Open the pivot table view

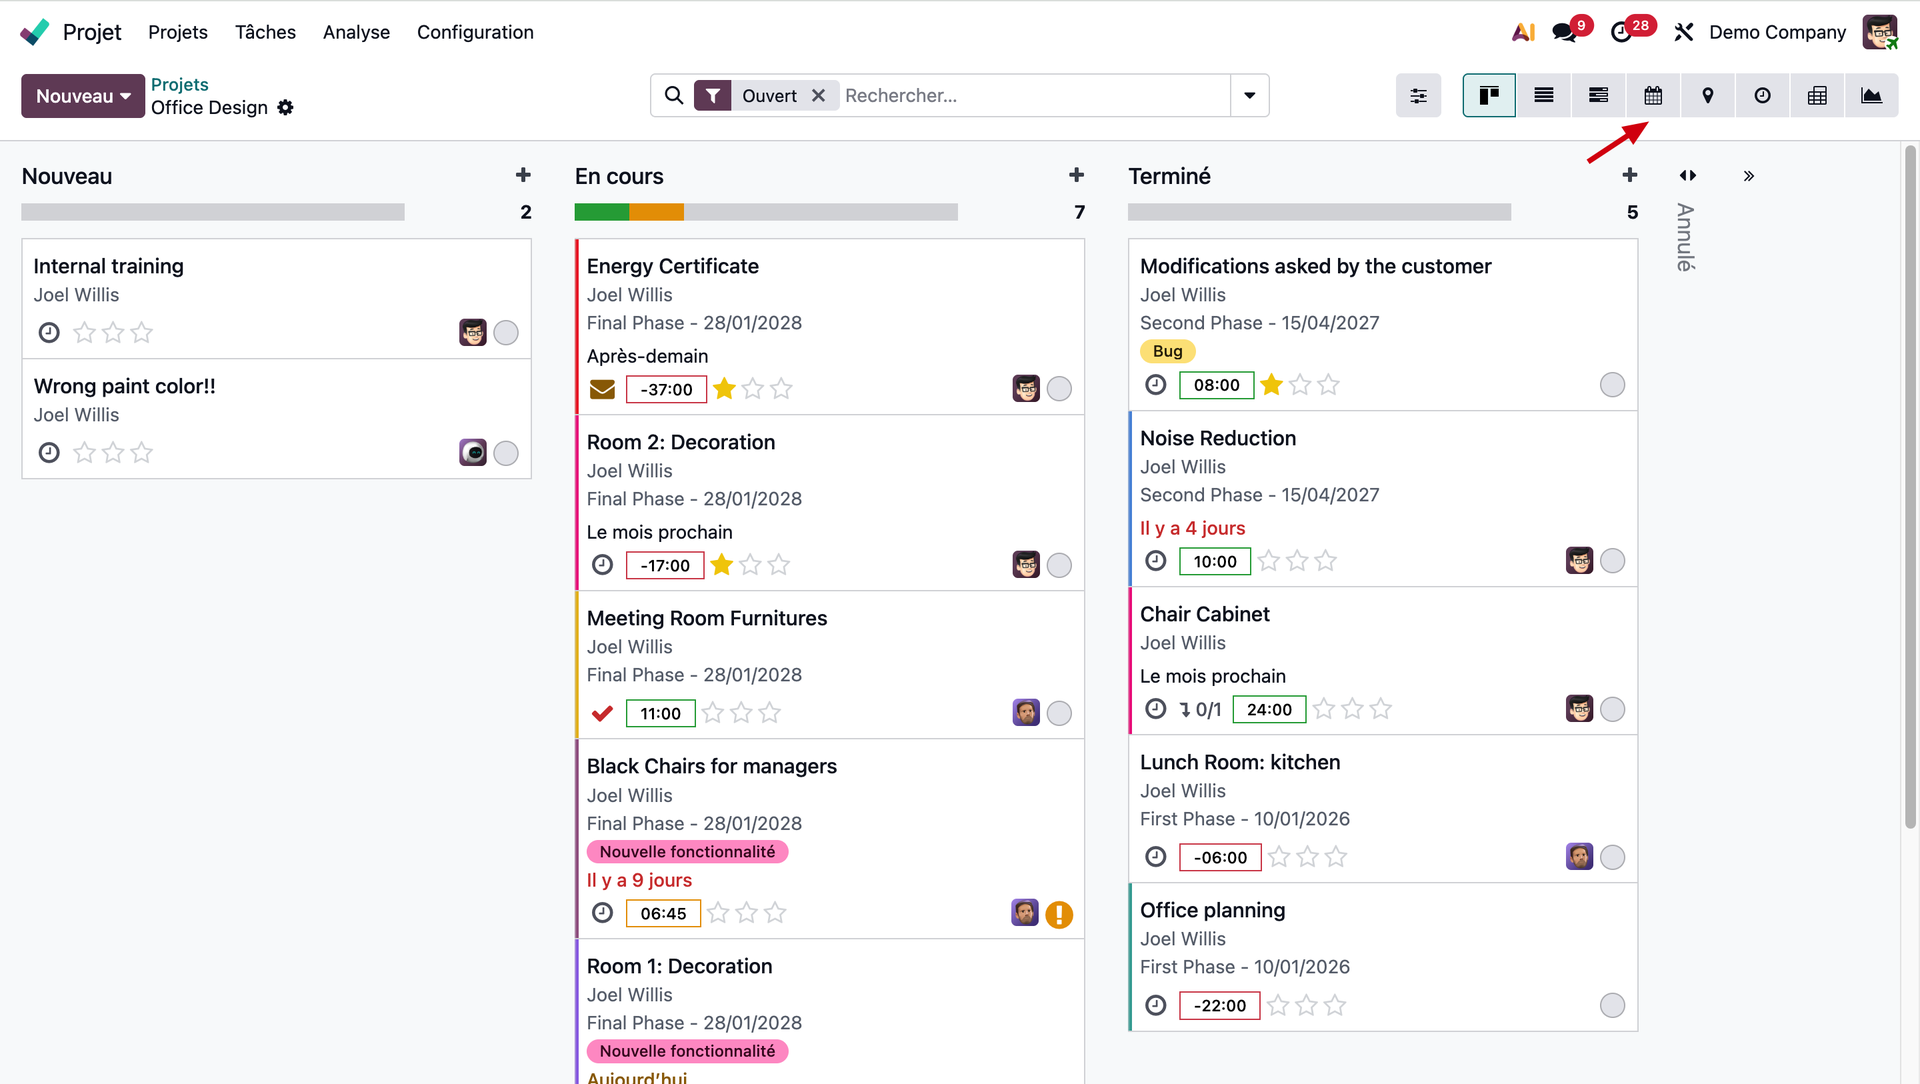[x=1817, y=96]
